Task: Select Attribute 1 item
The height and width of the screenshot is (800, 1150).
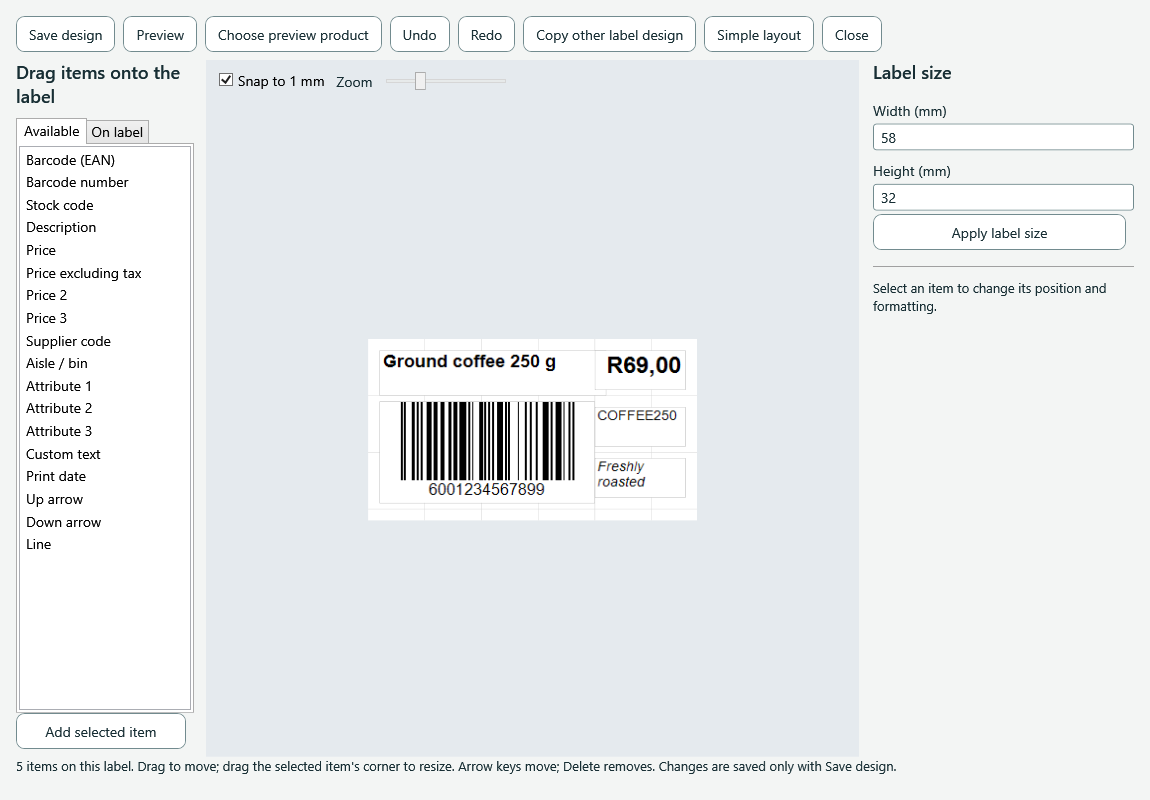Action: coord(105,386)
